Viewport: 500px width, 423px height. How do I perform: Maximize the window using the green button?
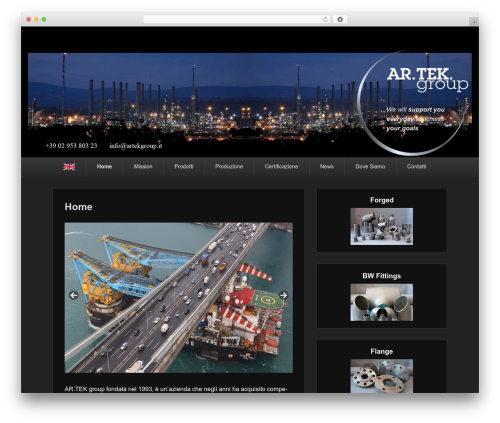(x=44, y=19)
